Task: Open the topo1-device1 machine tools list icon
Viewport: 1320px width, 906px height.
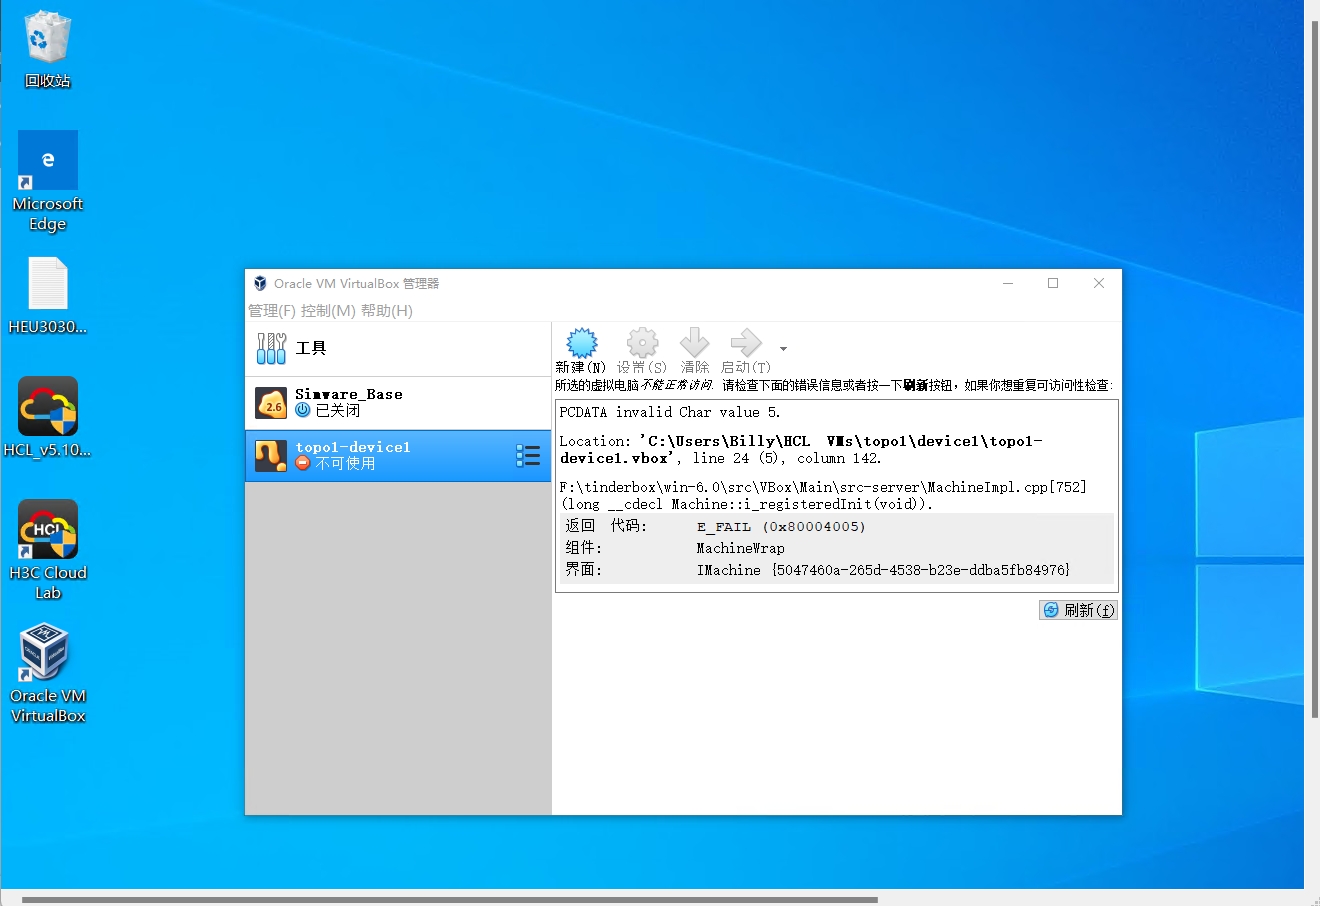Action: (528, 456)
